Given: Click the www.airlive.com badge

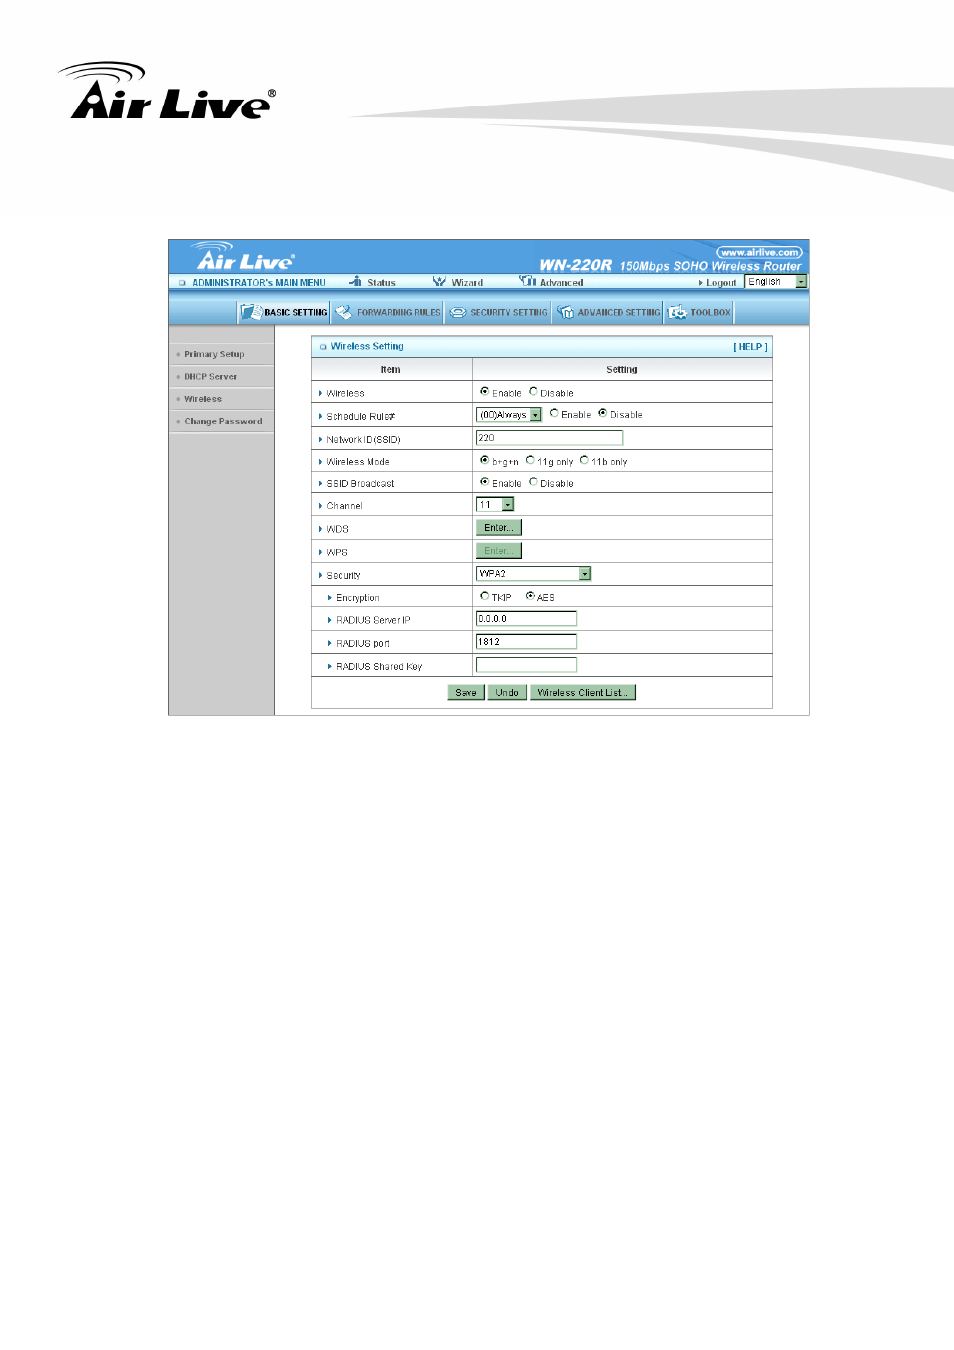Looking at the screenshot, I should 760,252.
